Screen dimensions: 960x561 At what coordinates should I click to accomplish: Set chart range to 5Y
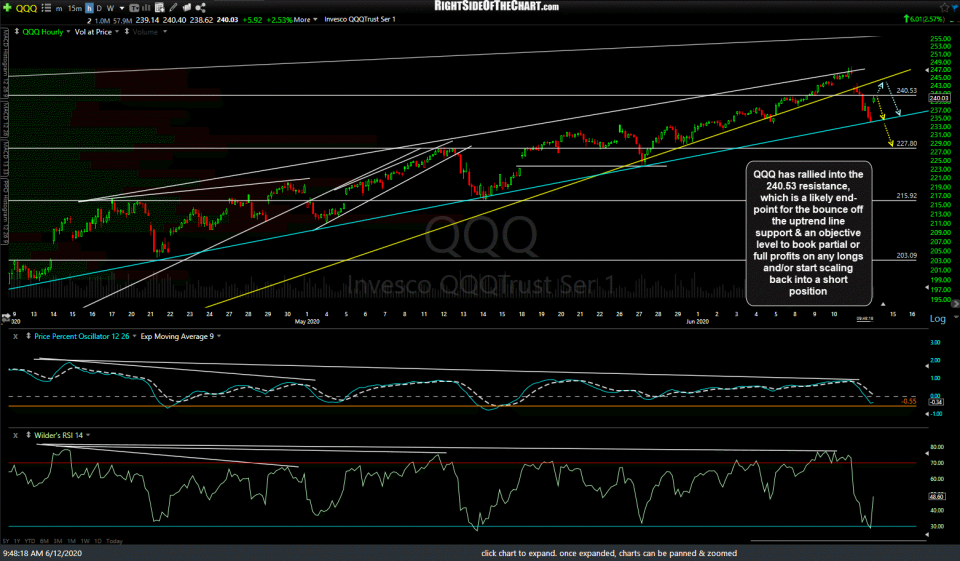[6, 541]
